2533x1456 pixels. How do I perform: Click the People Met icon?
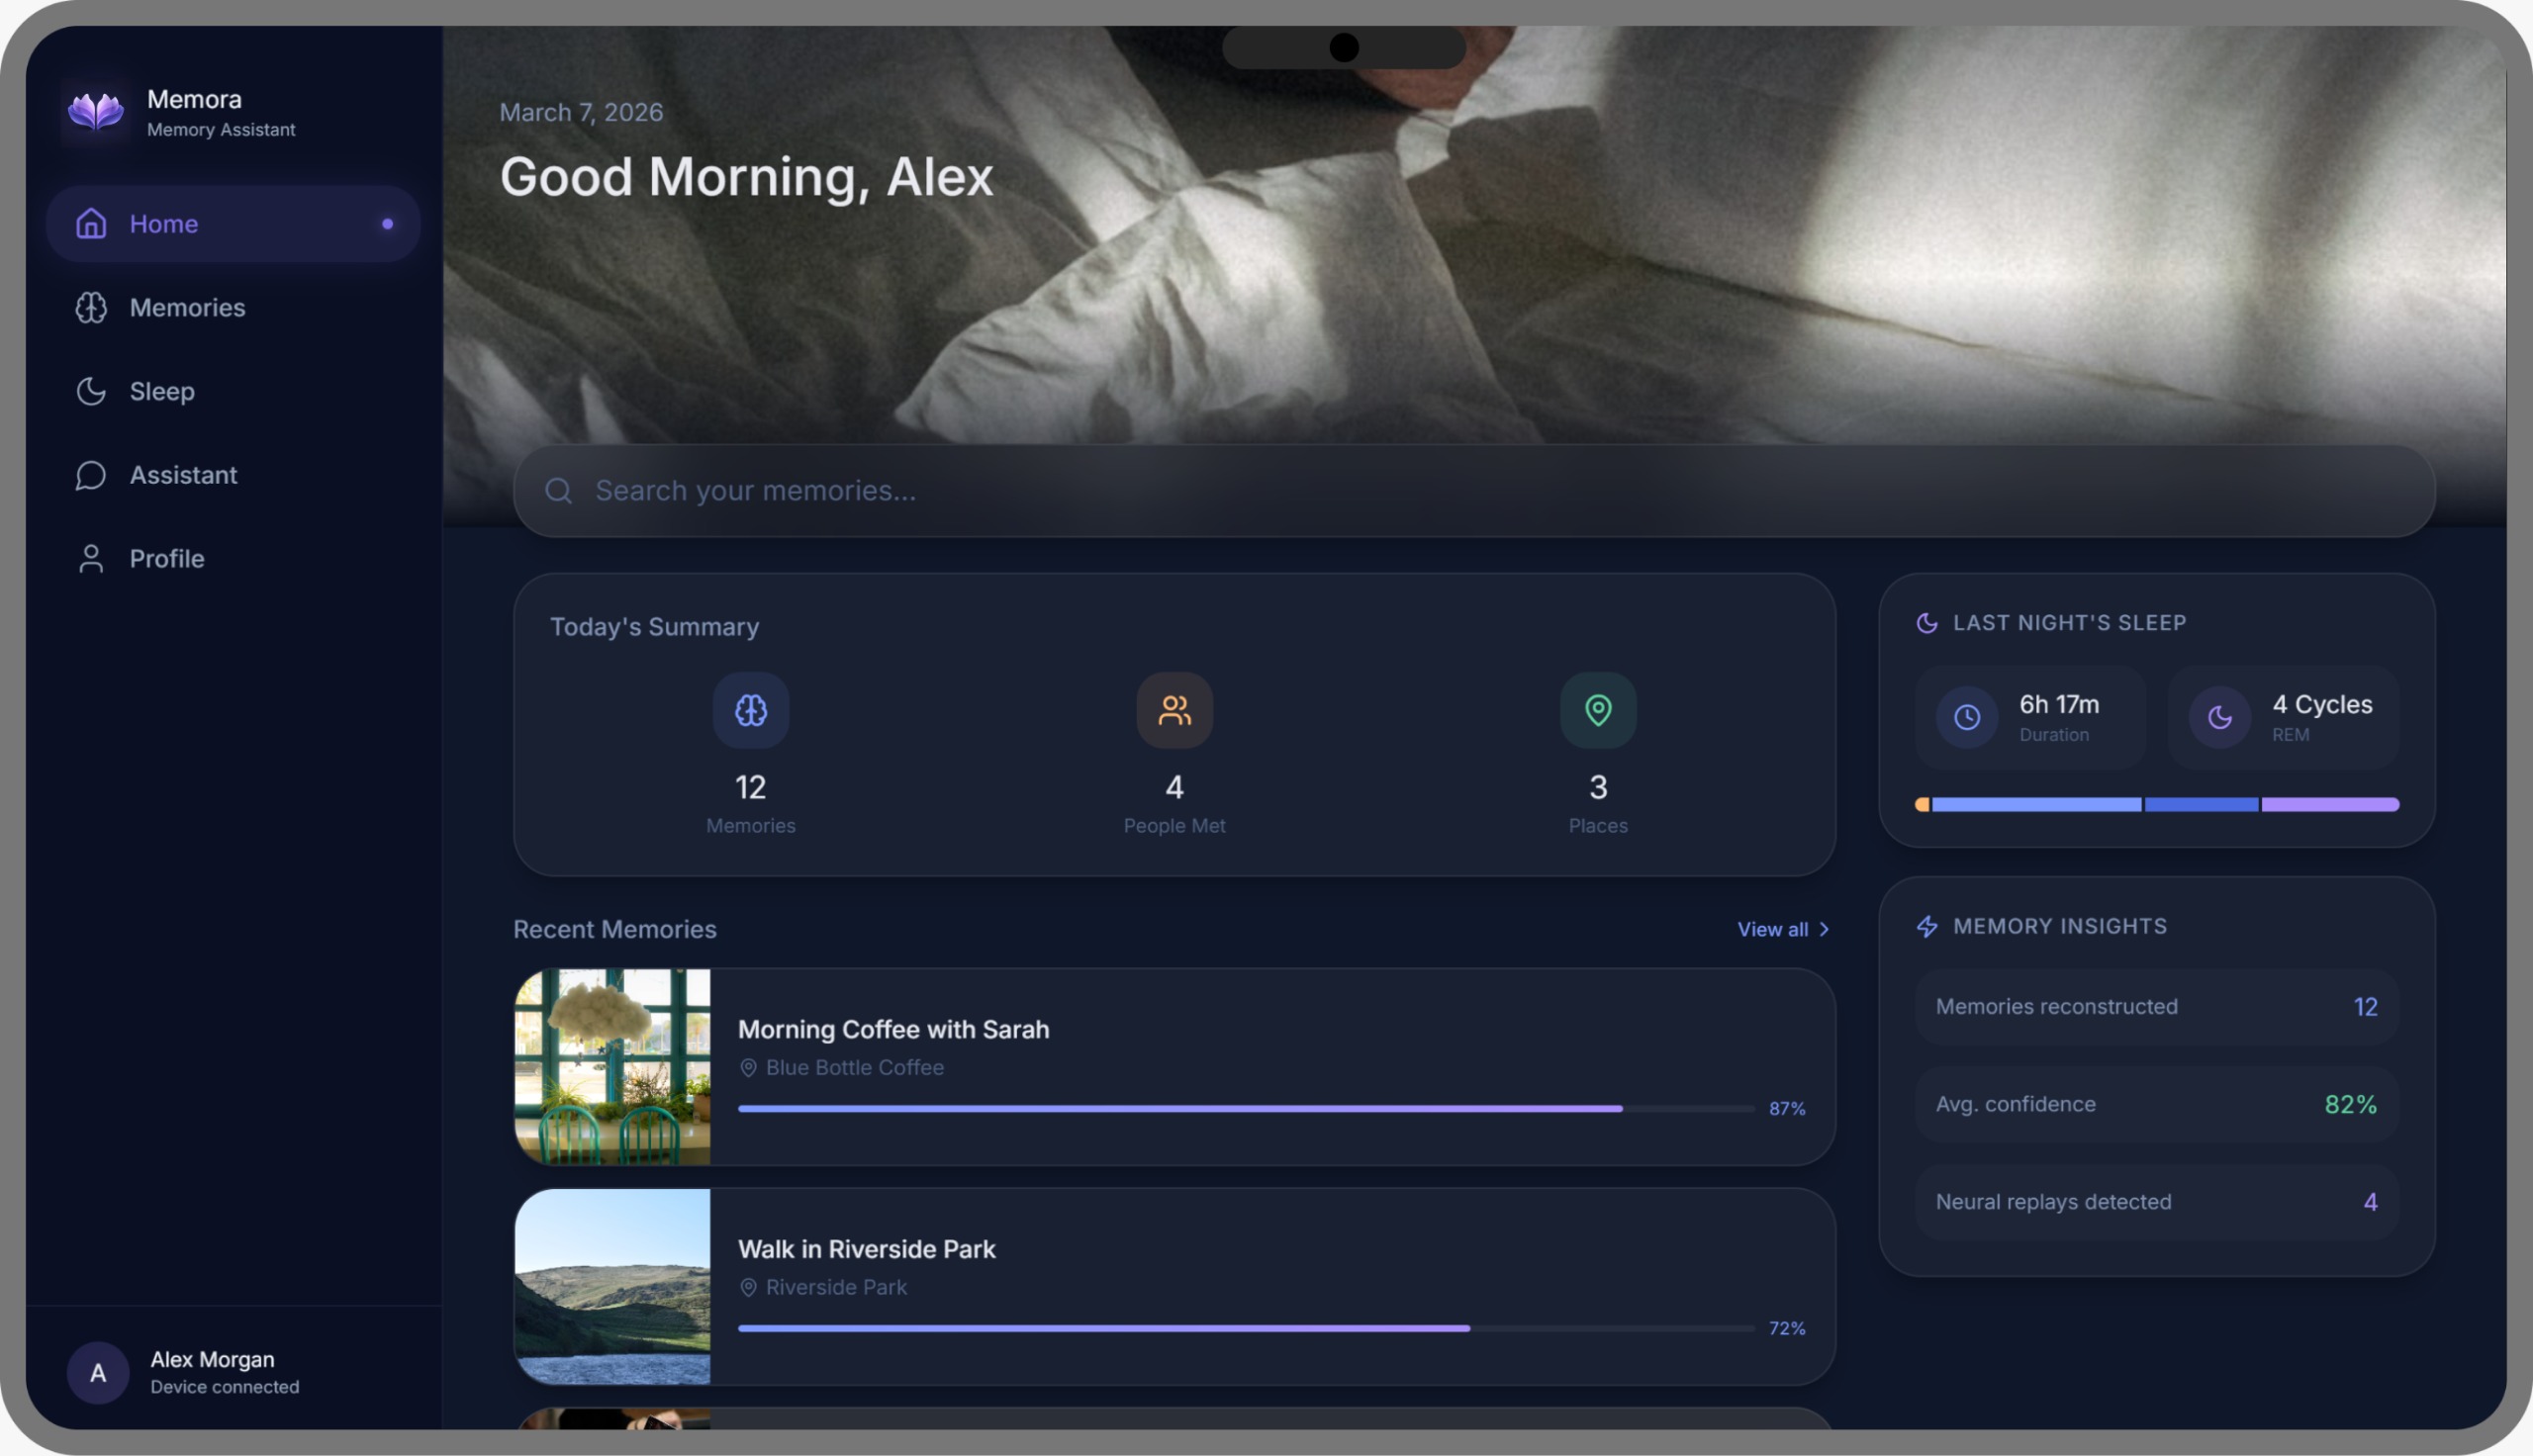pos(1174,710)
